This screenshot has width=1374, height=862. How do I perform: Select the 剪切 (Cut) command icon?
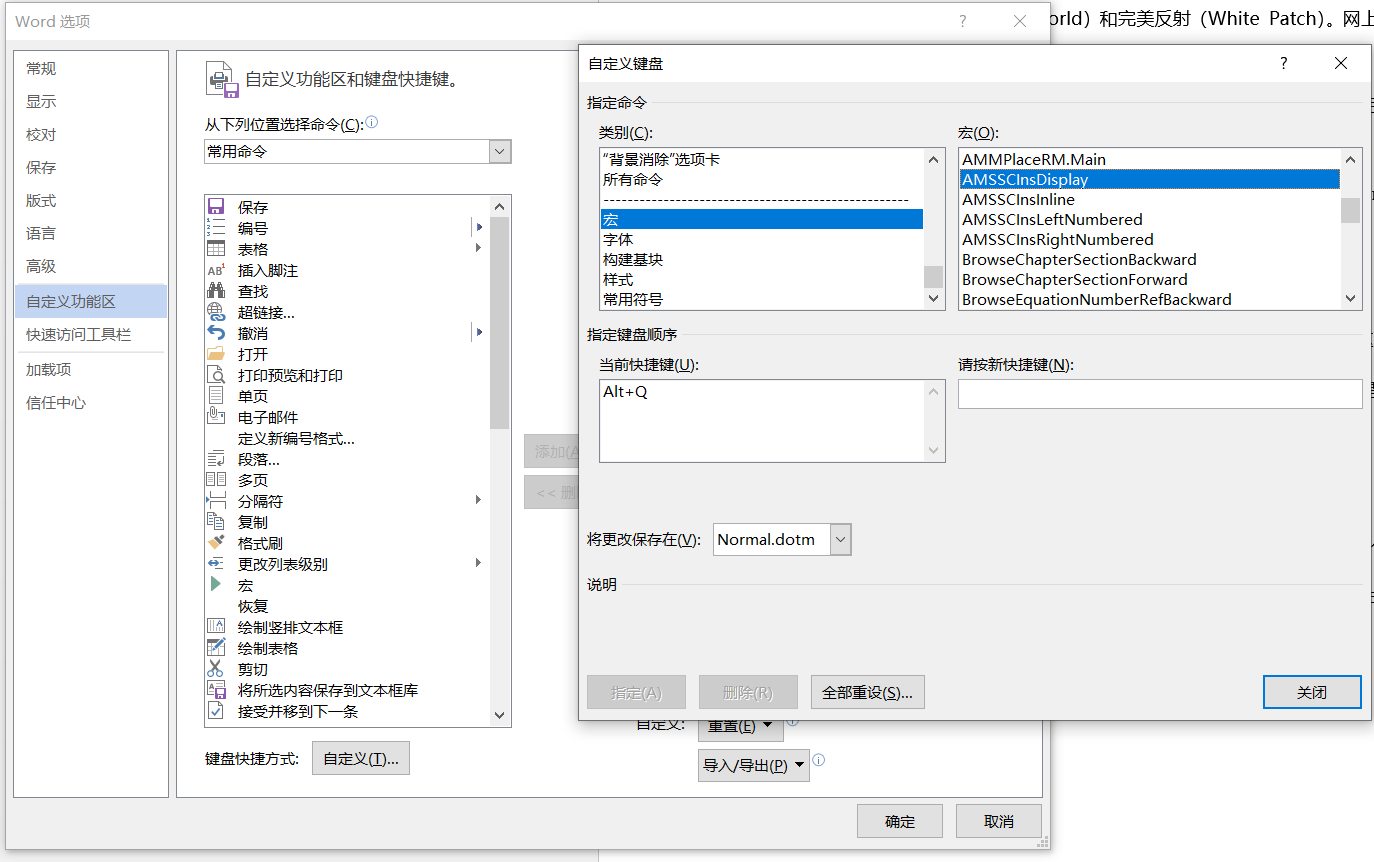click(x=216, y=668)
